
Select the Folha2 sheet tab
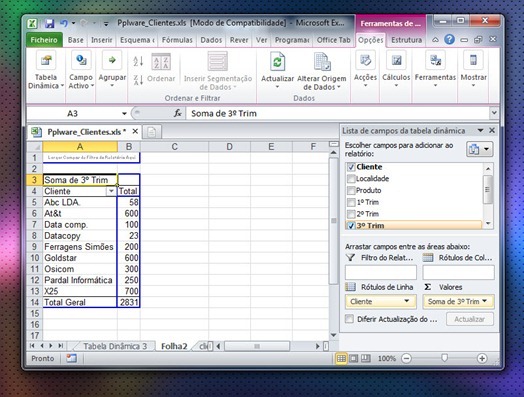[174, 346]
